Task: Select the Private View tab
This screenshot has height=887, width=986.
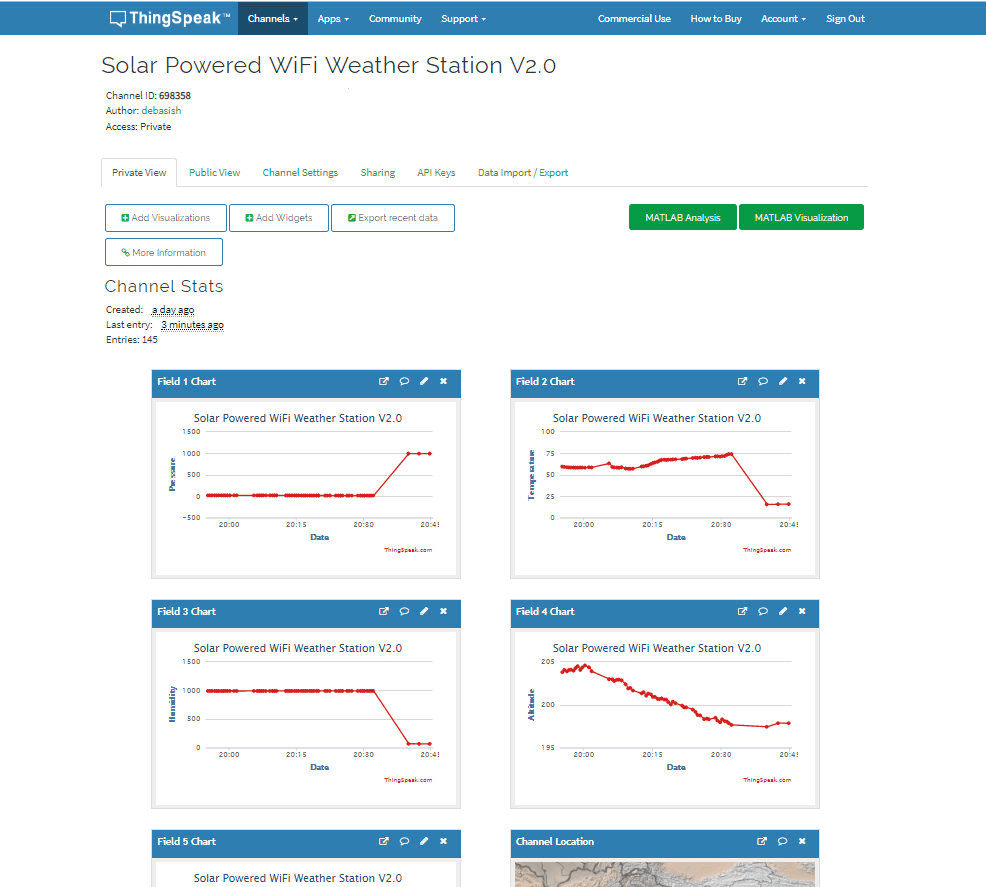Action: click(139, 172)
